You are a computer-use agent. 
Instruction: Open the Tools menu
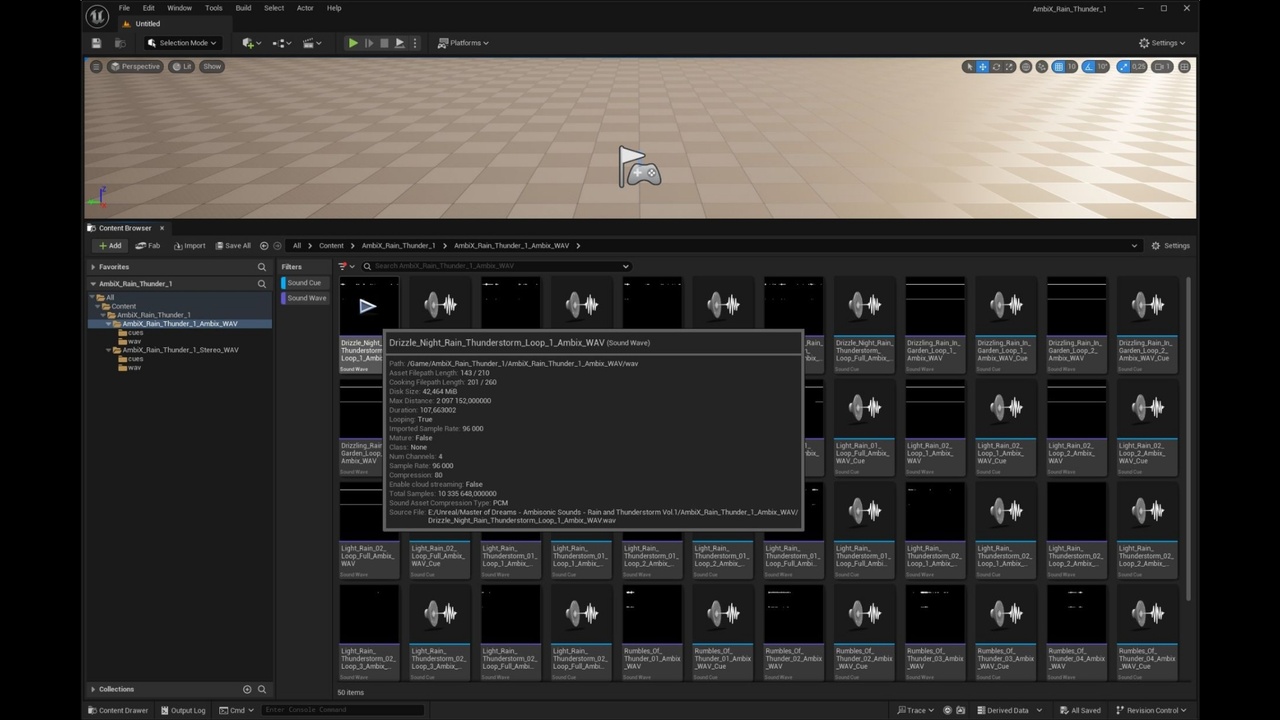pyautogui.click(x=214, y=8)
